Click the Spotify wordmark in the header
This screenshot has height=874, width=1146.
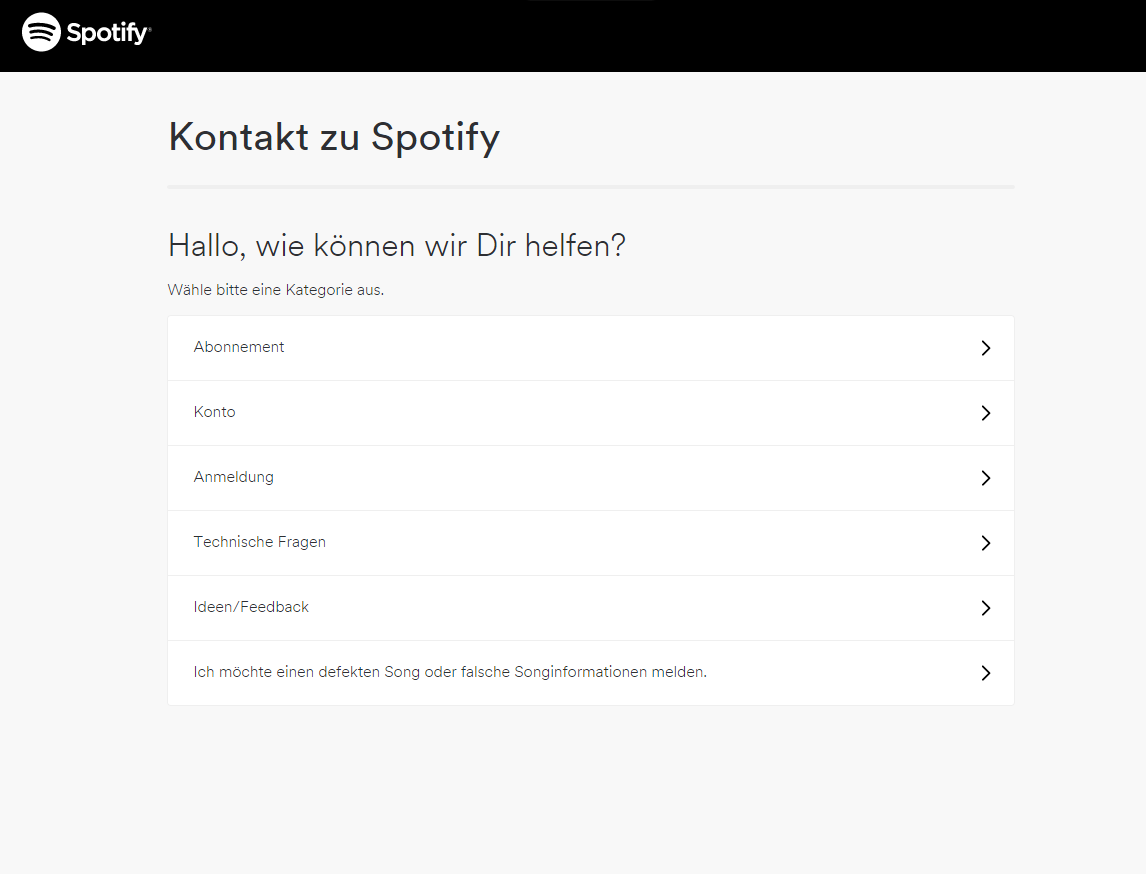pos(109,33)
